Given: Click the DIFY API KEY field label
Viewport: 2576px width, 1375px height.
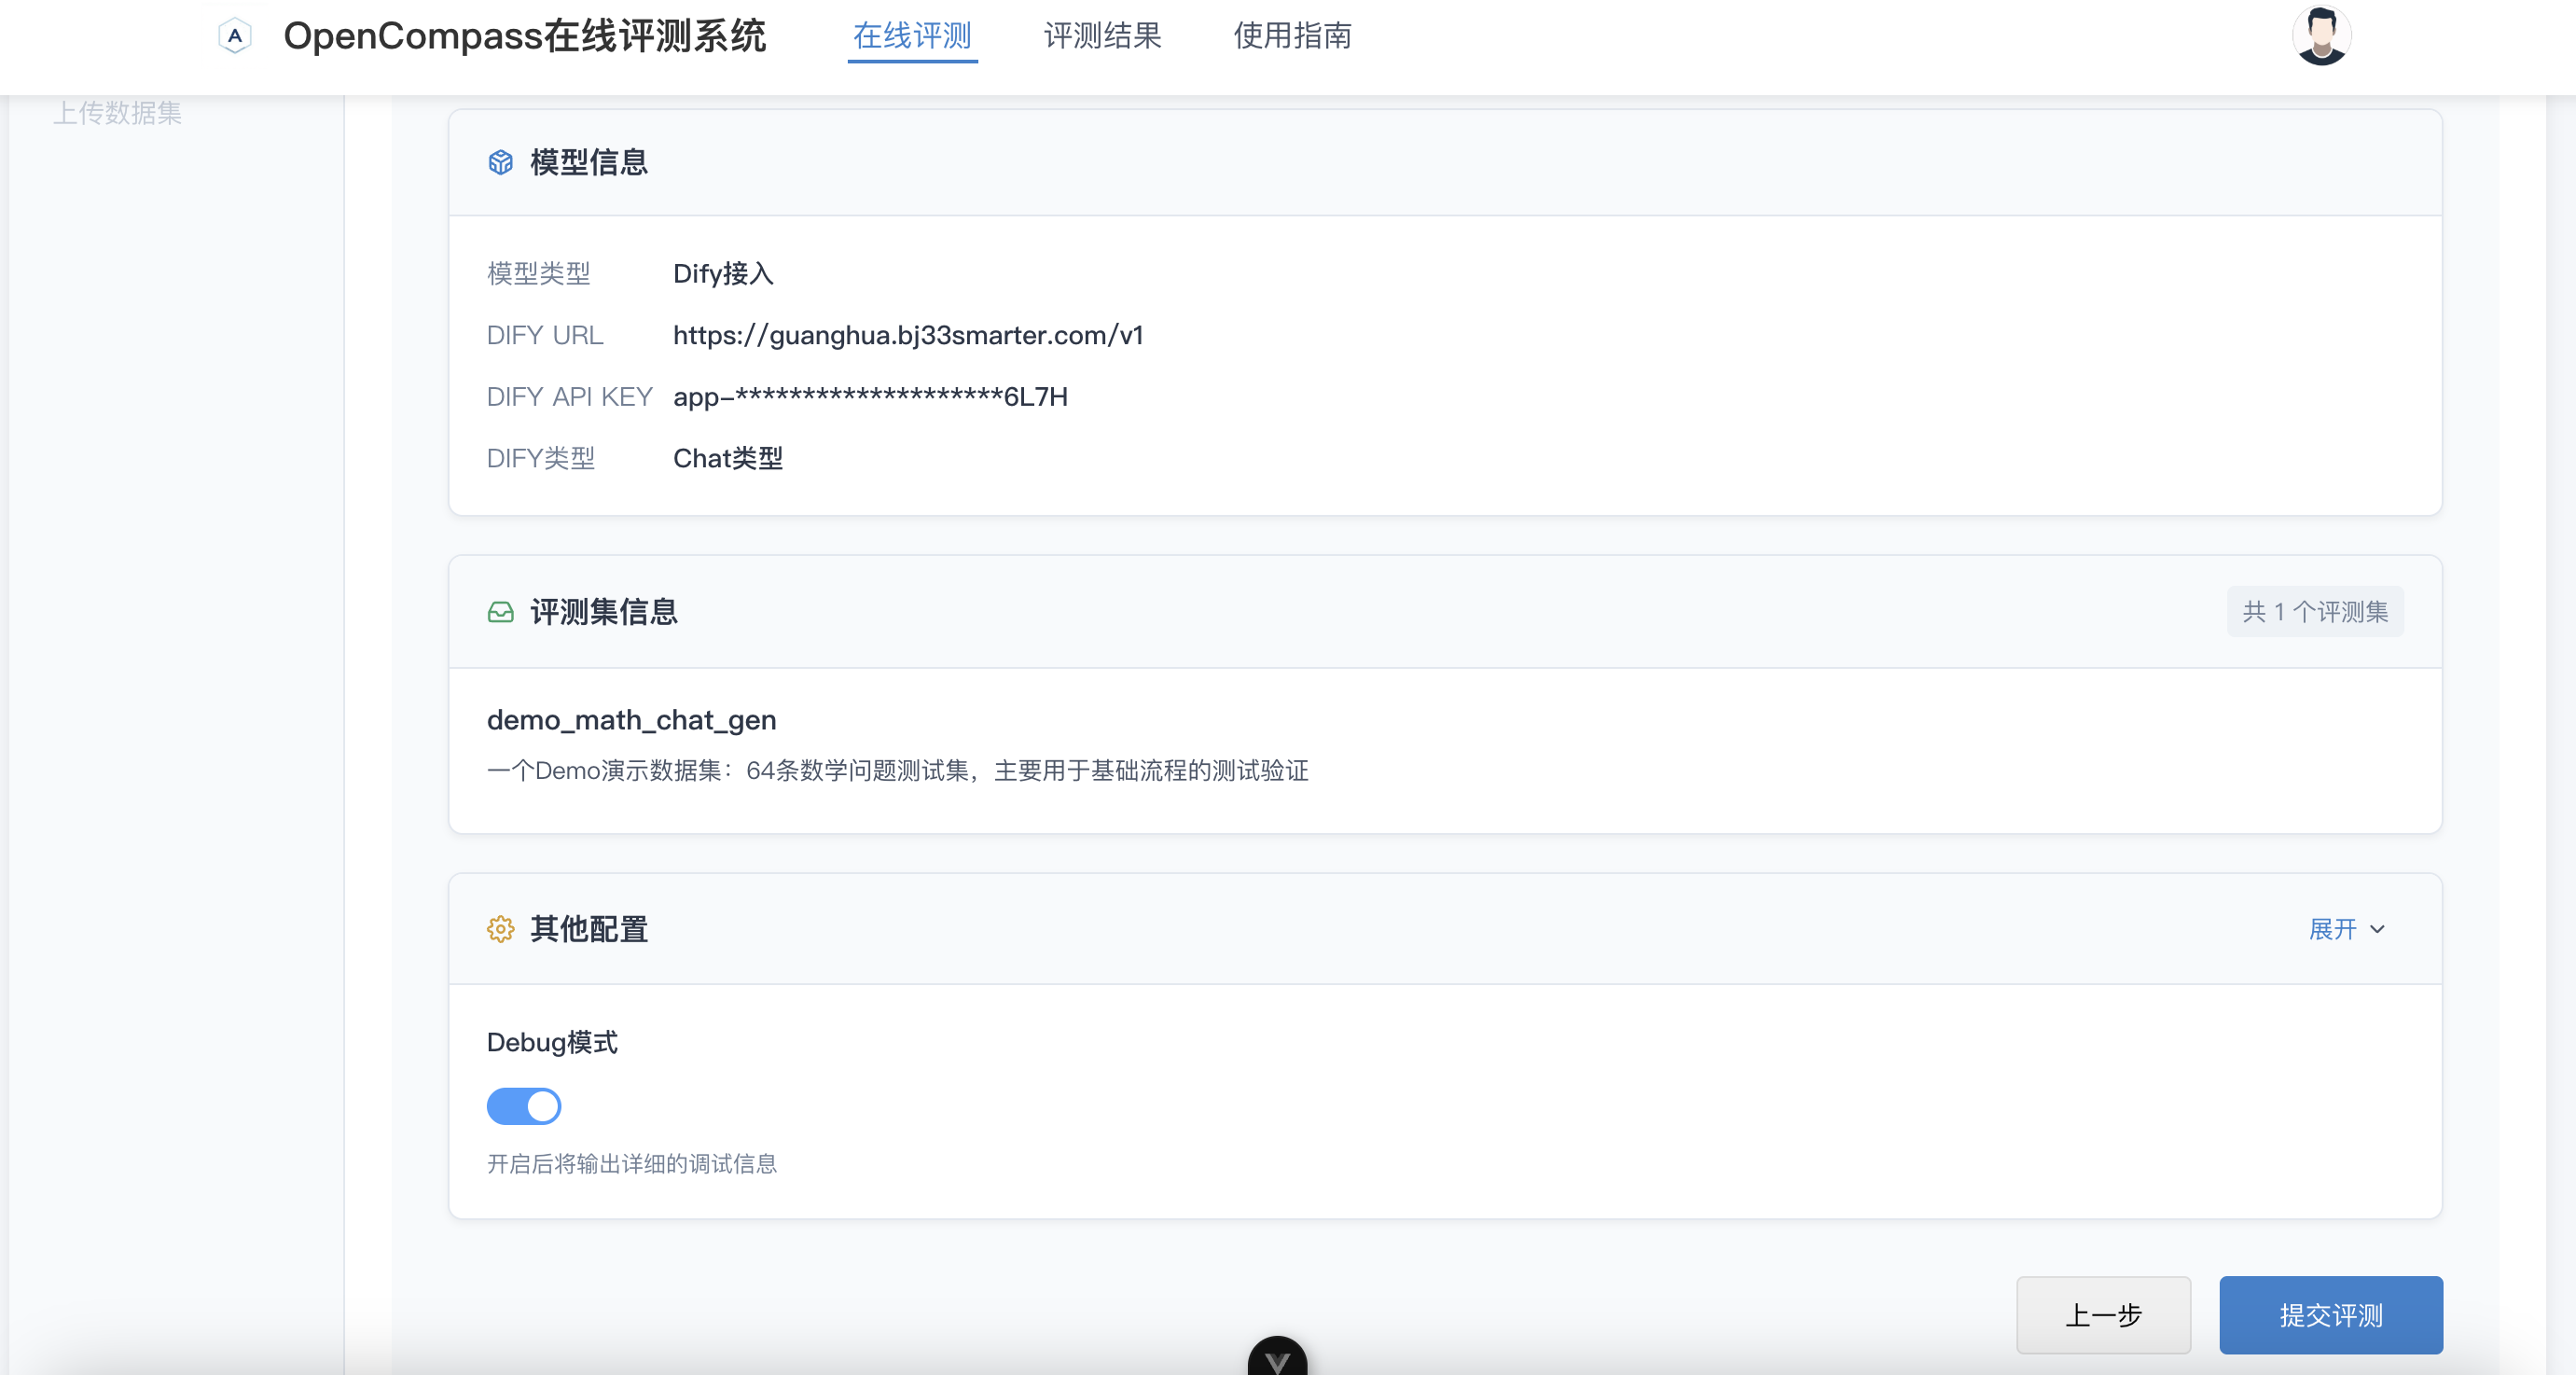Looking at the screenshot, I should coord(570,397).
